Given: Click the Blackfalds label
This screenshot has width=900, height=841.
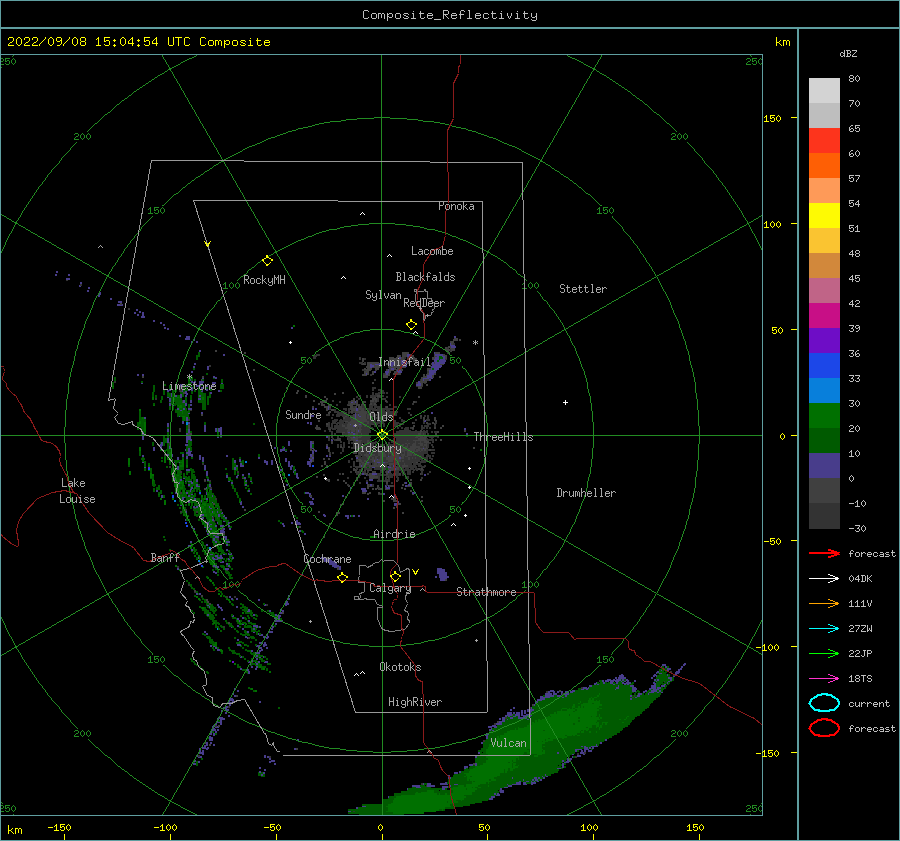Looking at the screenshot, I should pos(425,277).
